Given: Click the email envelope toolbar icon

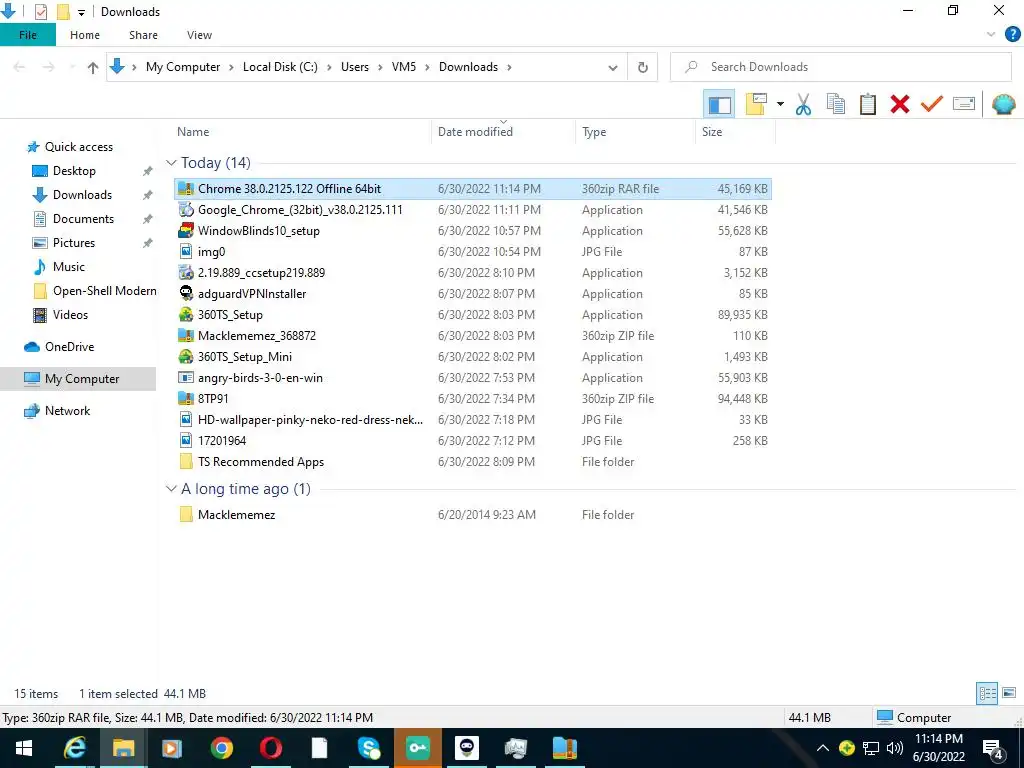Looking at the screenshot, I should click(964, 104).
